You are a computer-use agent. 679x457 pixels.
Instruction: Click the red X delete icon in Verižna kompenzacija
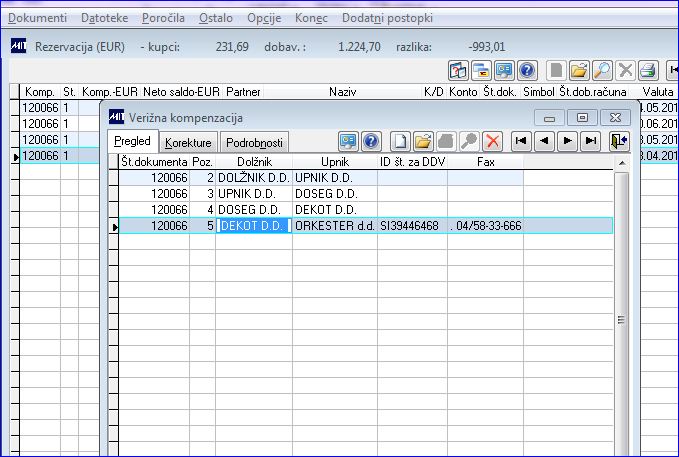click(492, 141)
